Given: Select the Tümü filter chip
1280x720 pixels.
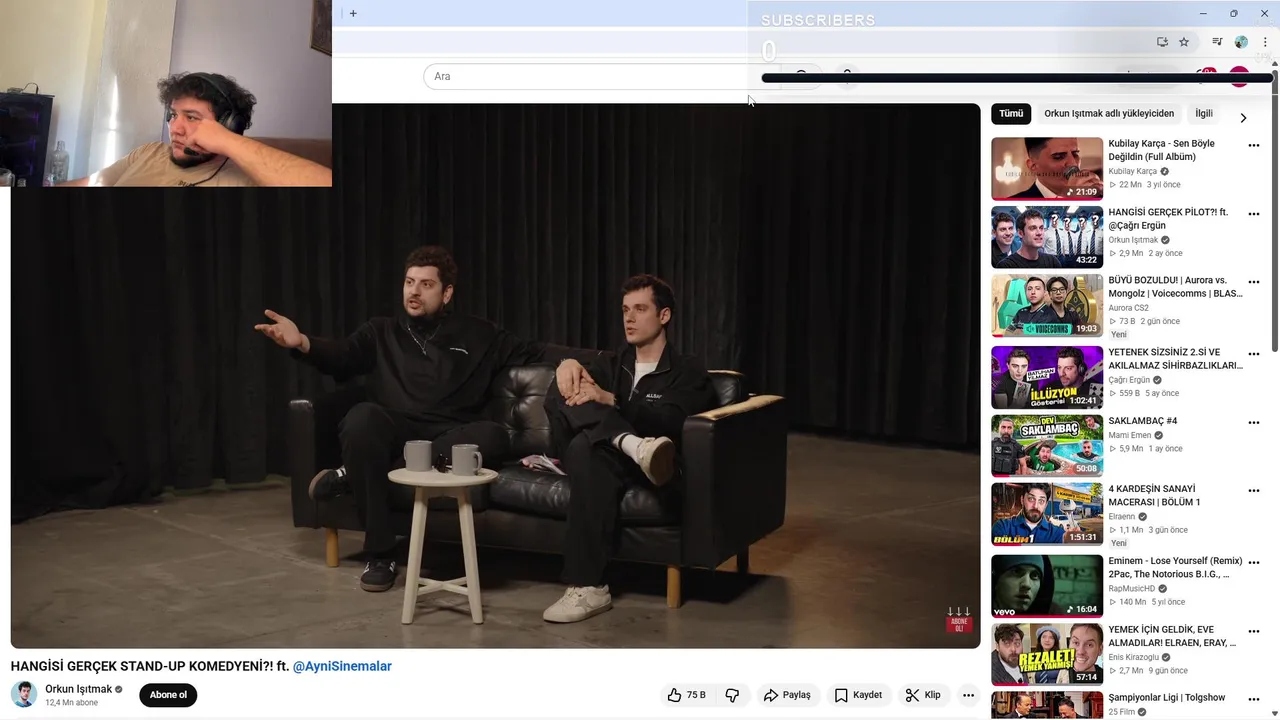Looking at the screenshot, I should coord(1011,114).
